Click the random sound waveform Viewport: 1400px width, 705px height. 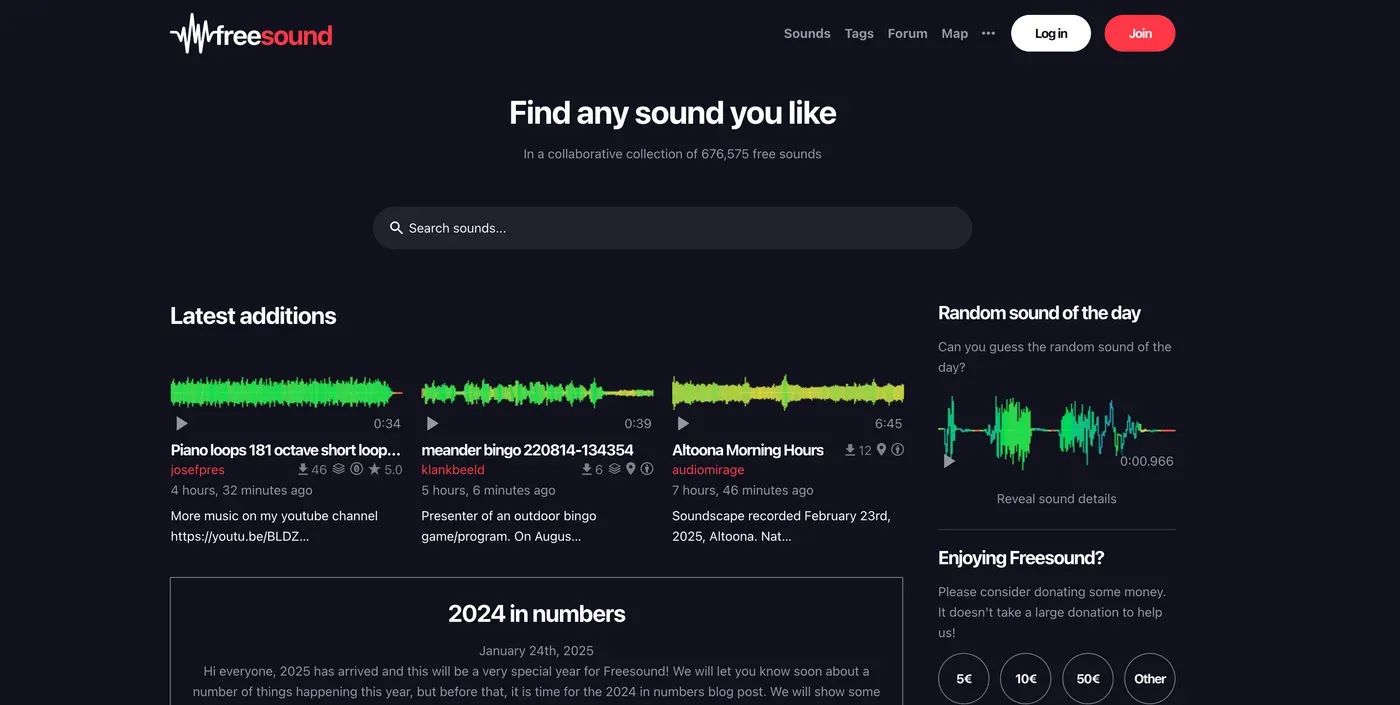tap(1057, 430)
